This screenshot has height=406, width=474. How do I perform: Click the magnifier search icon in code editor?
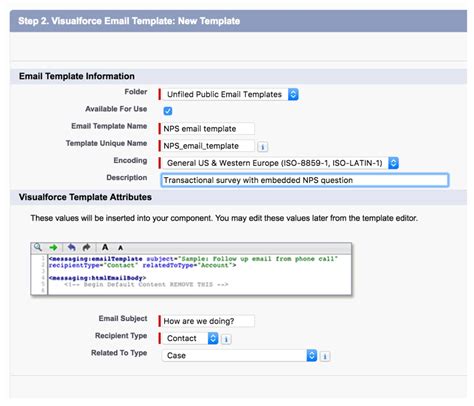38,247
